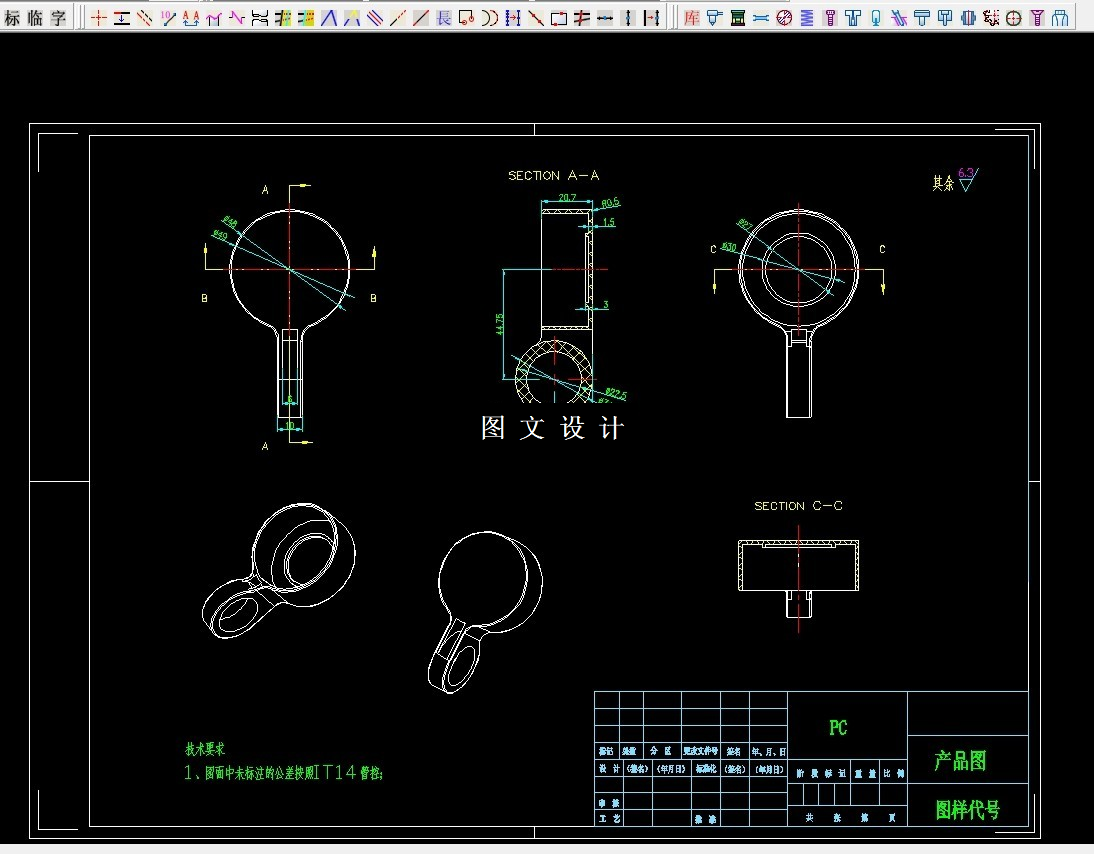1094x854 pixels.
Task: Select the crosshair target circle icon
Action: (x=1014, y=18)
